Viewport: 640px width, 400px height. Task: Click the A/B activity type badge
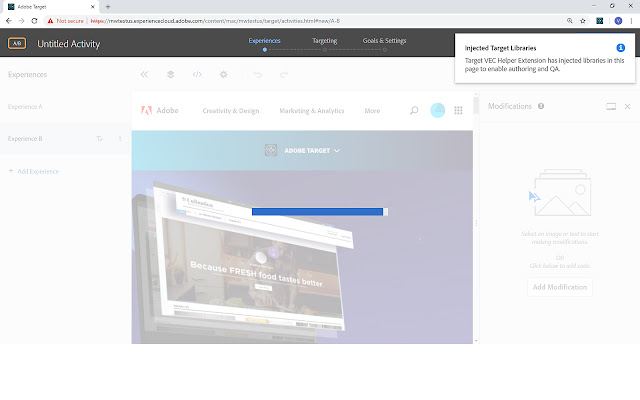(x=17, y=43)
